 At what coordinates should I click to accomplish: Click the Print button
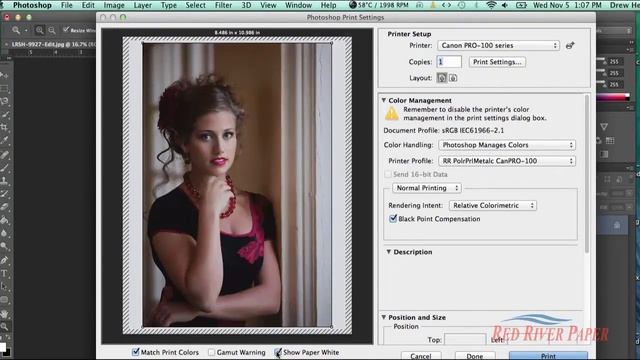click(548, 356)
